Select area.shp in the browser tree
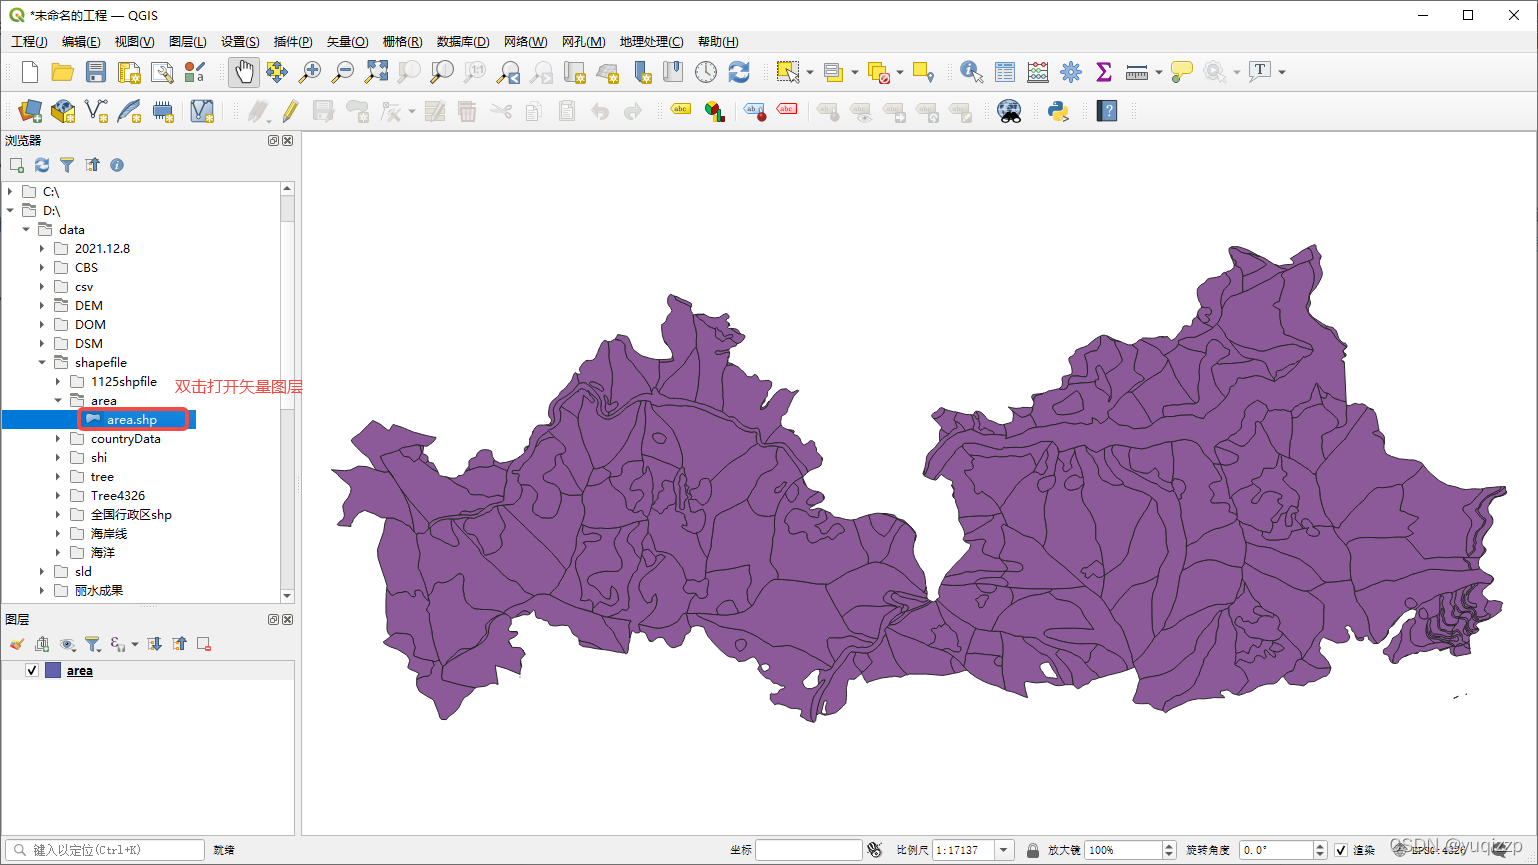 click(132, 419)
